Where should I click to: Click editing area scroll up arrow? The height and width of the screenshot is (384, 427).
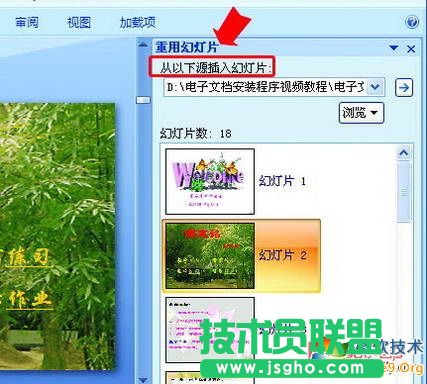143,44
